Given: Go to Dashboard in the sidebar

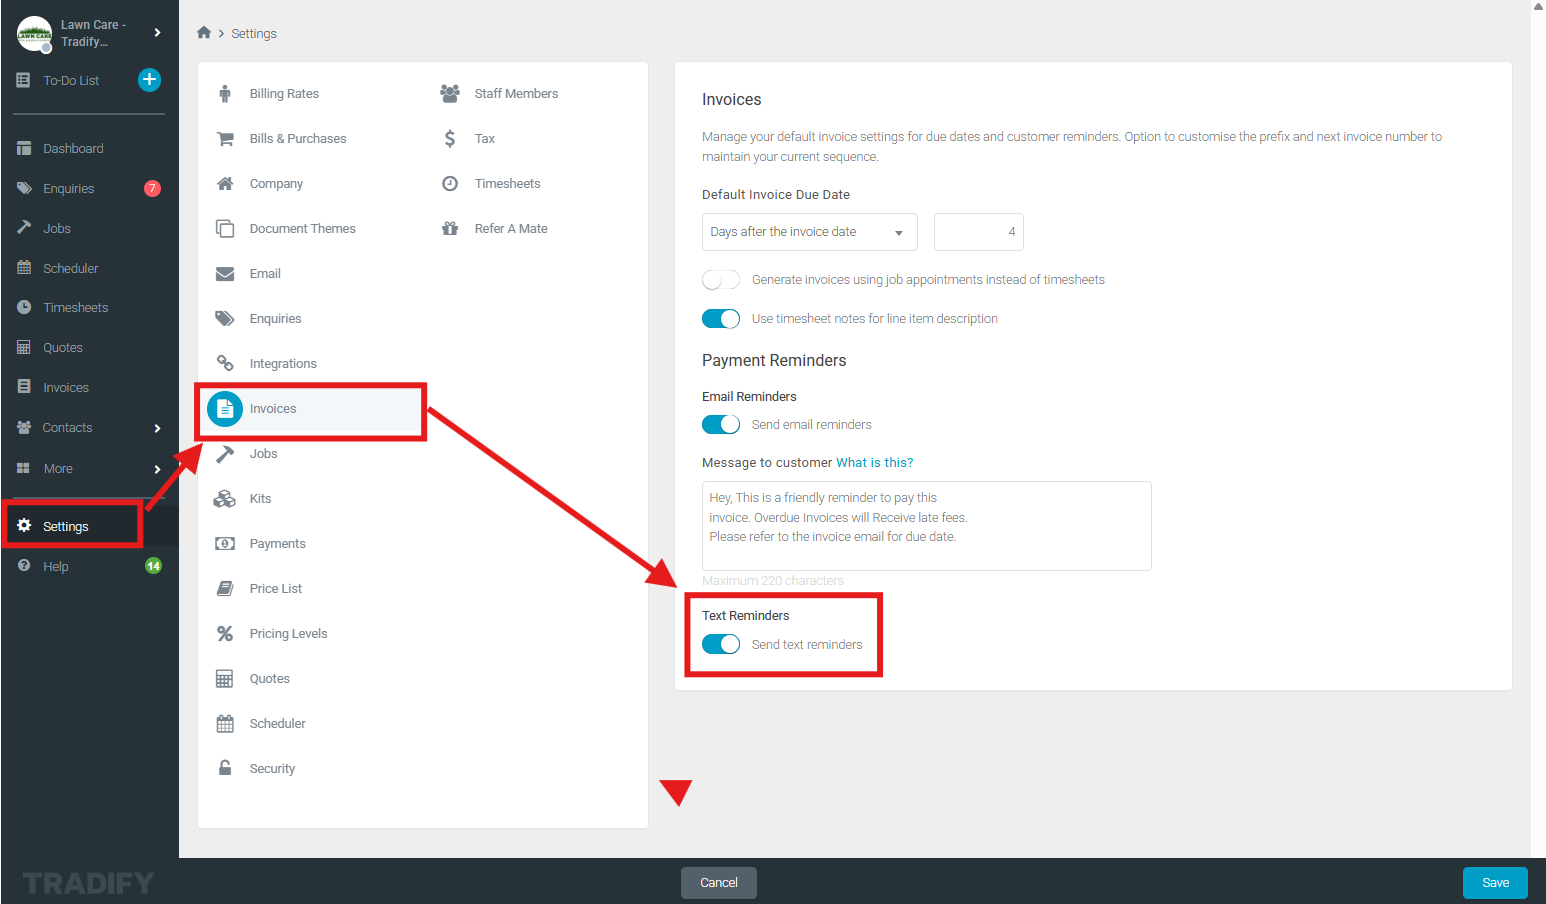Looking at the screenshot, I should coord(73,149).
